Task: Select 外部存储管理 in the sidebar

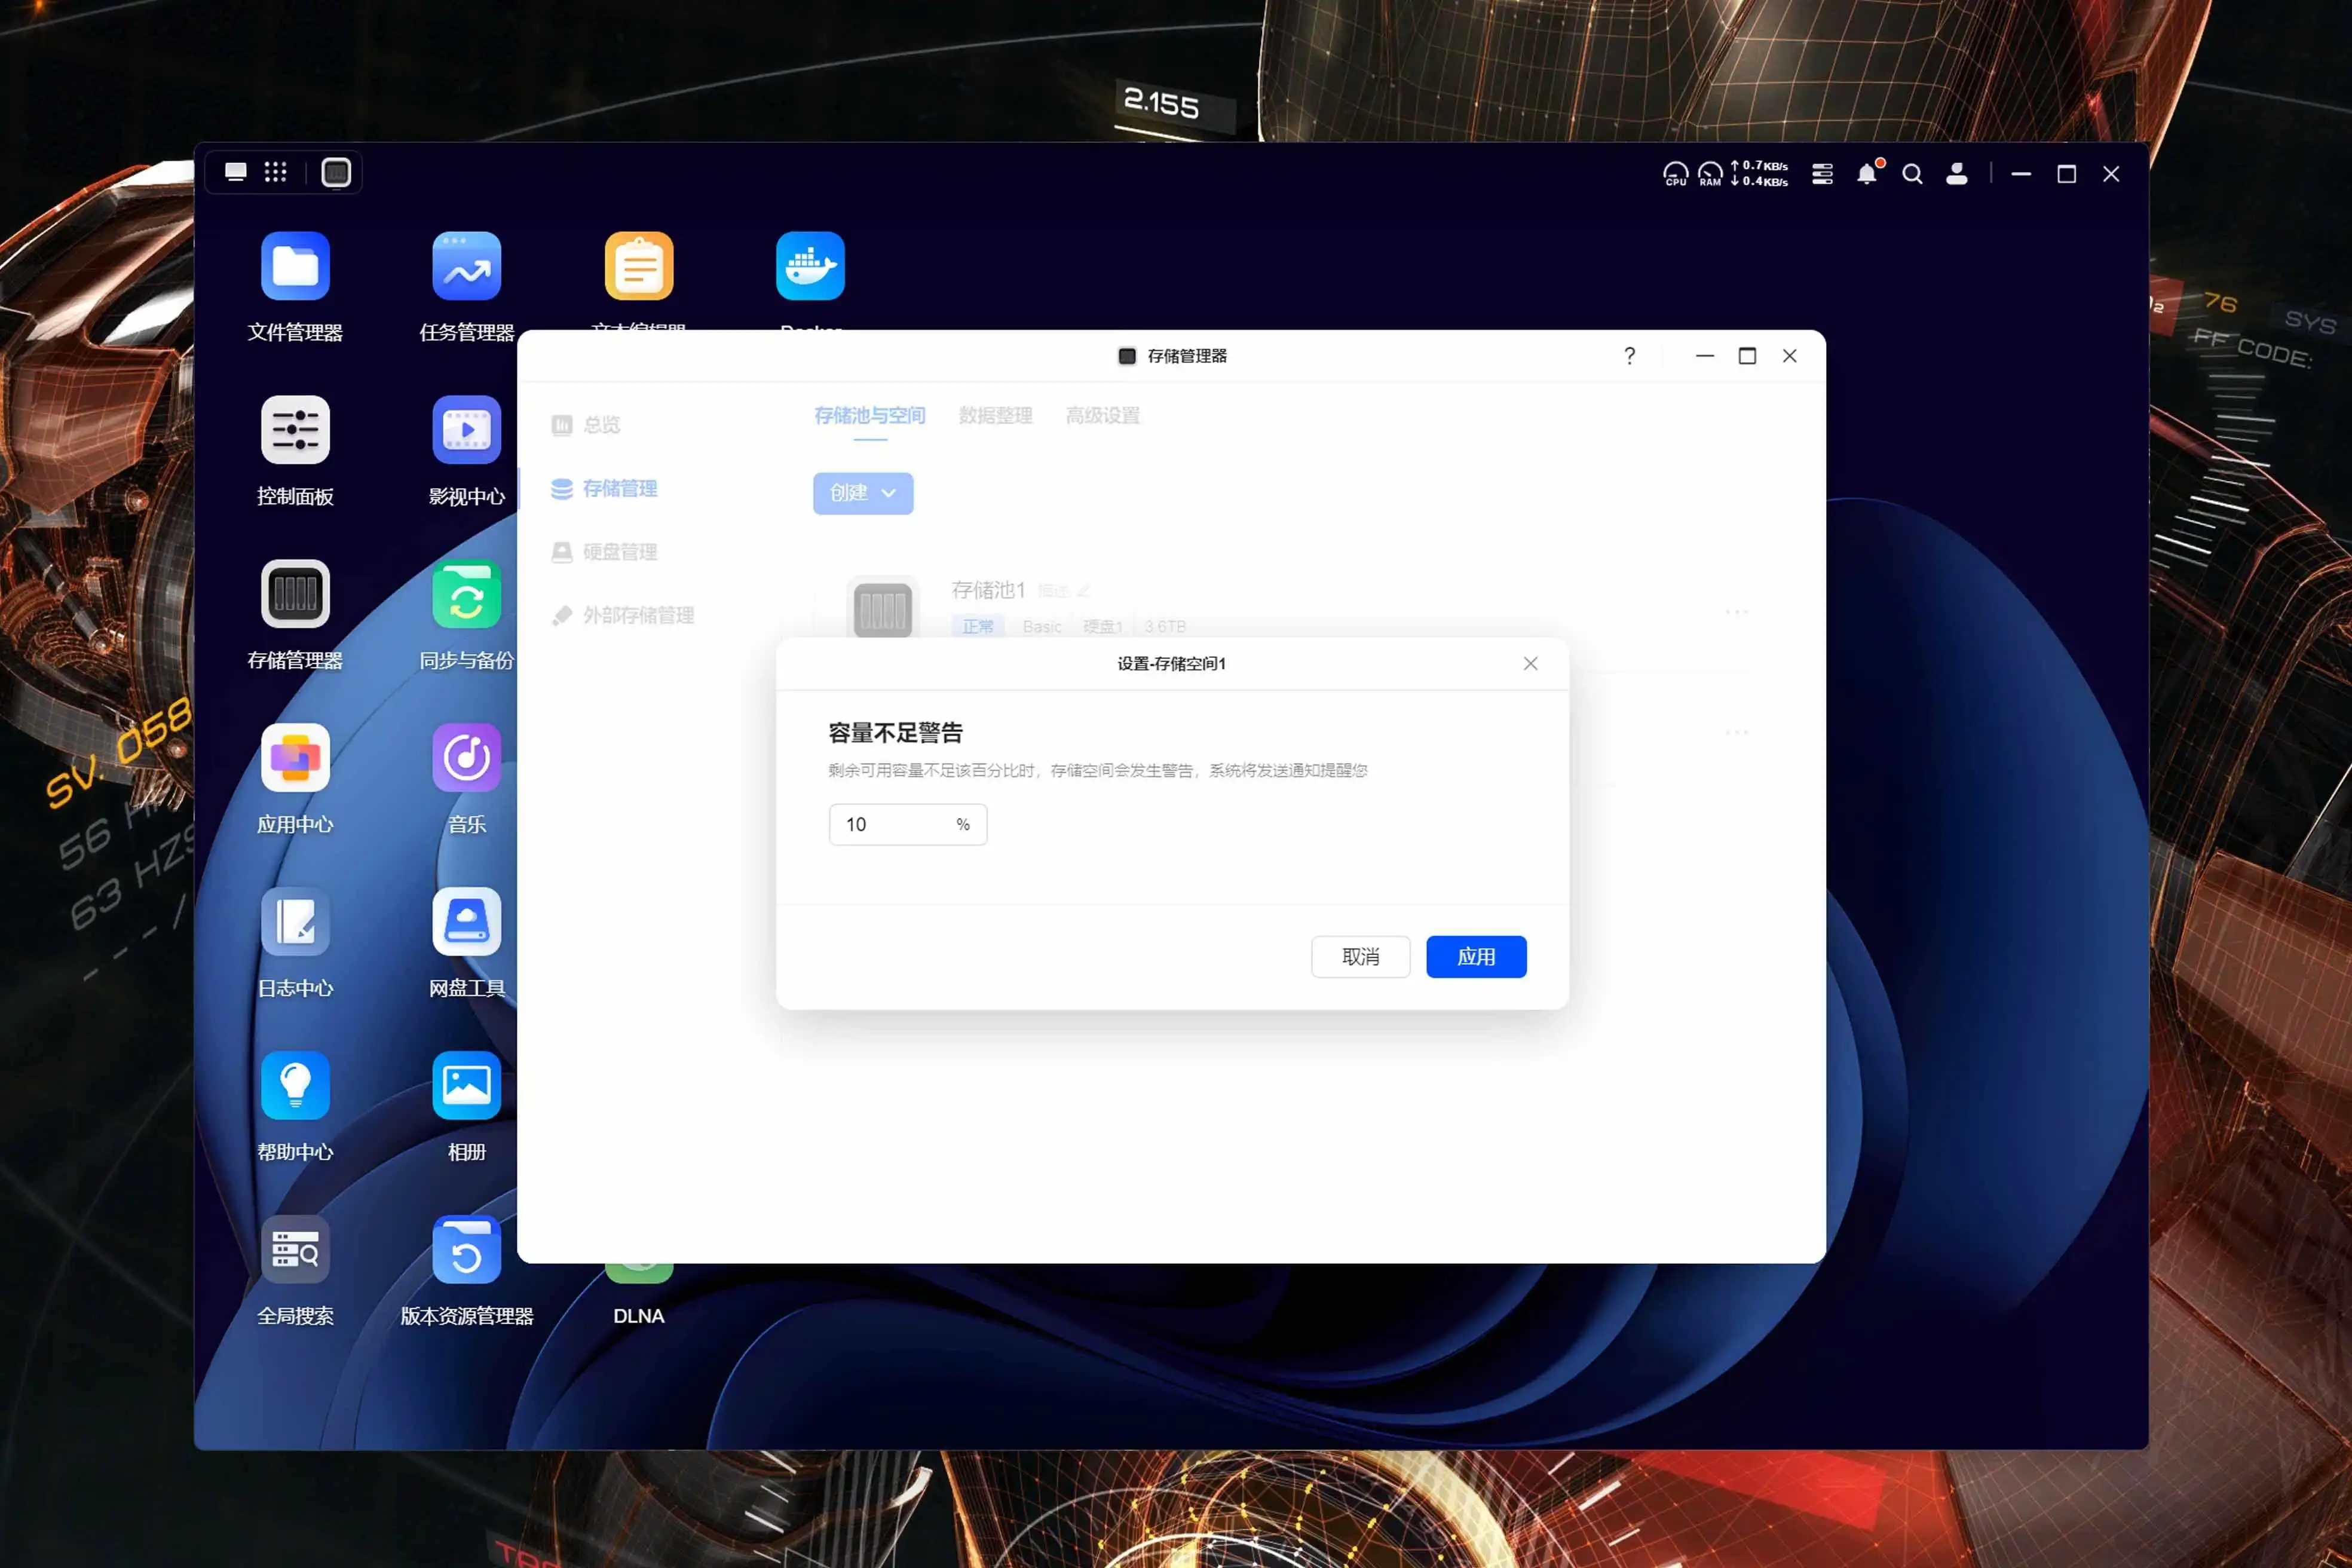Action: (623, 615)
